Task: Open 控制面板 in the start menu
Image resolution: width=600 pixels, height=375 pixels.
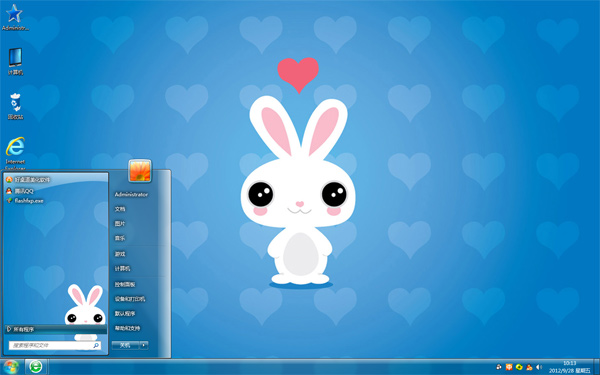Action: tap(125, 284)
